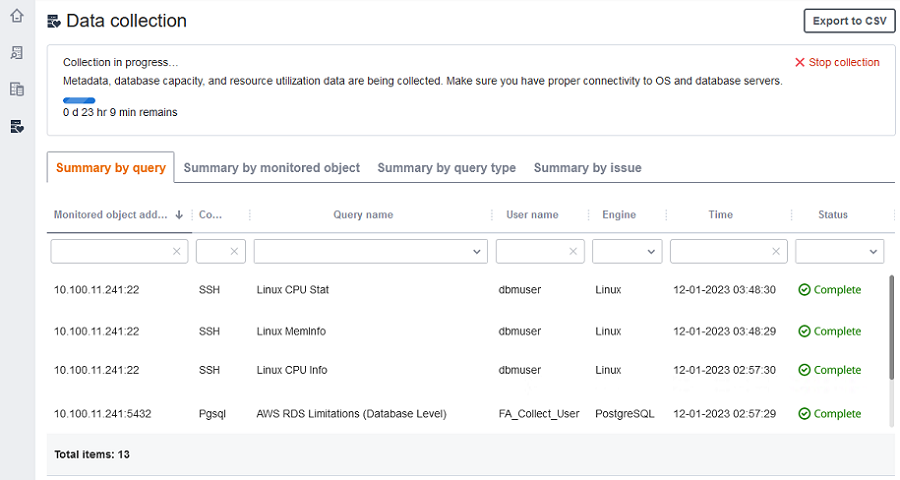Expand the Query name filter dropdown

pos(477,252)
